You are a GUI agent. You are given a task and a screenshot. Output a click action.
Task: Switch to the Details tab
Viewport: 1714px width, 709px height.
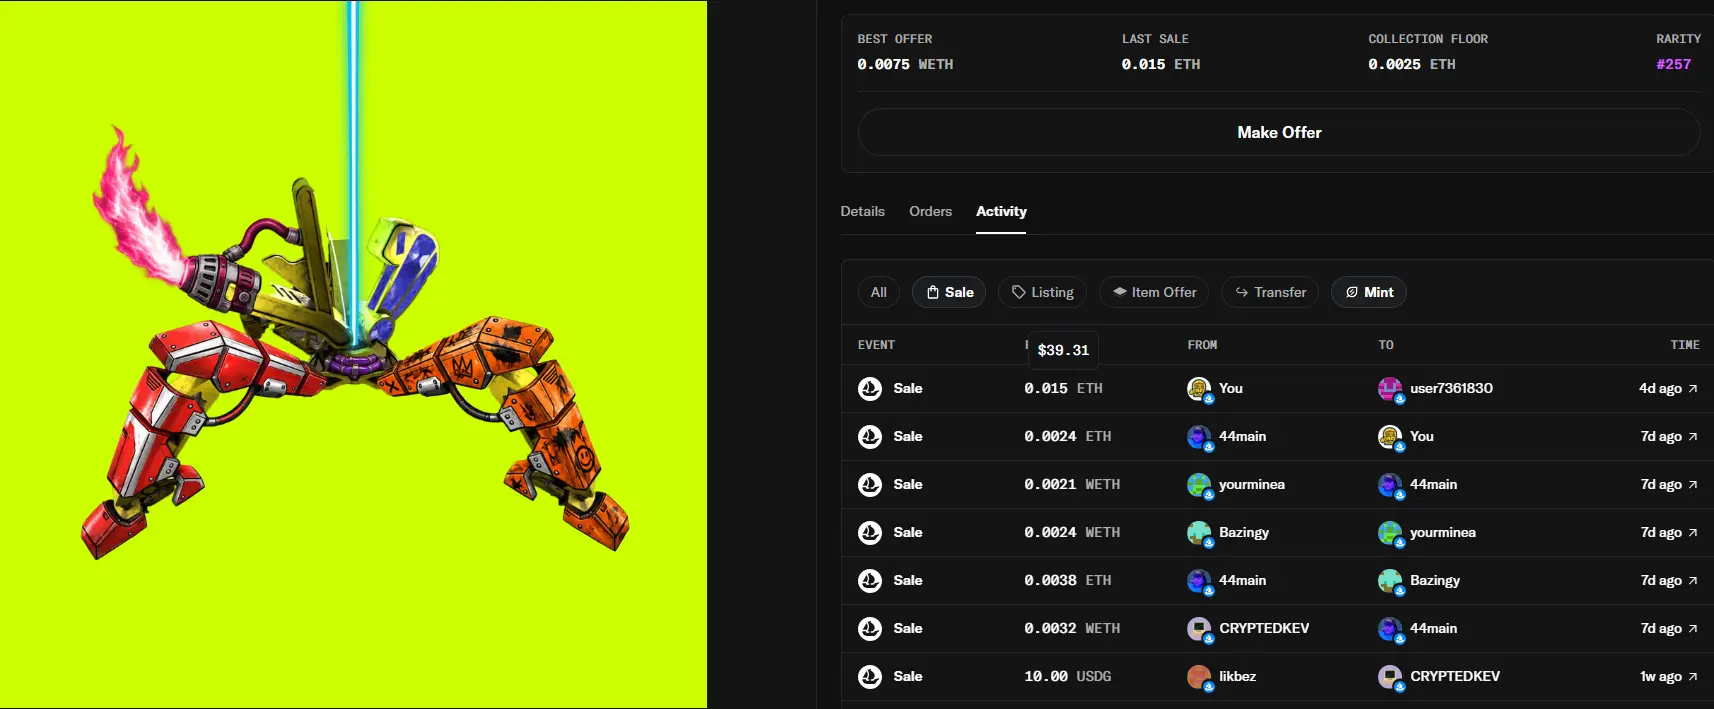(x=863, y=211)
